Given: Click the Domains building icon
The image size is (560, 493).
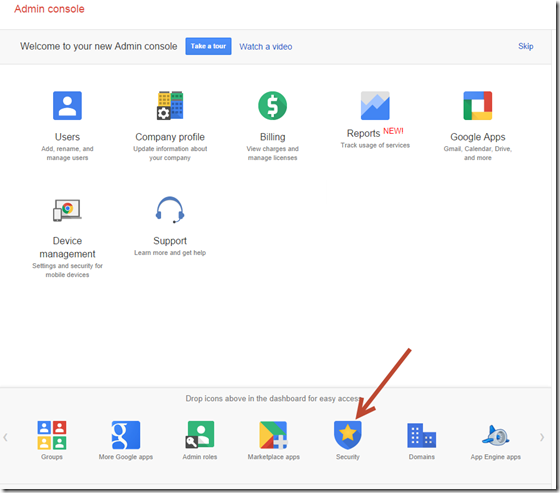Looking at the screenshot, I should [422, 435].
